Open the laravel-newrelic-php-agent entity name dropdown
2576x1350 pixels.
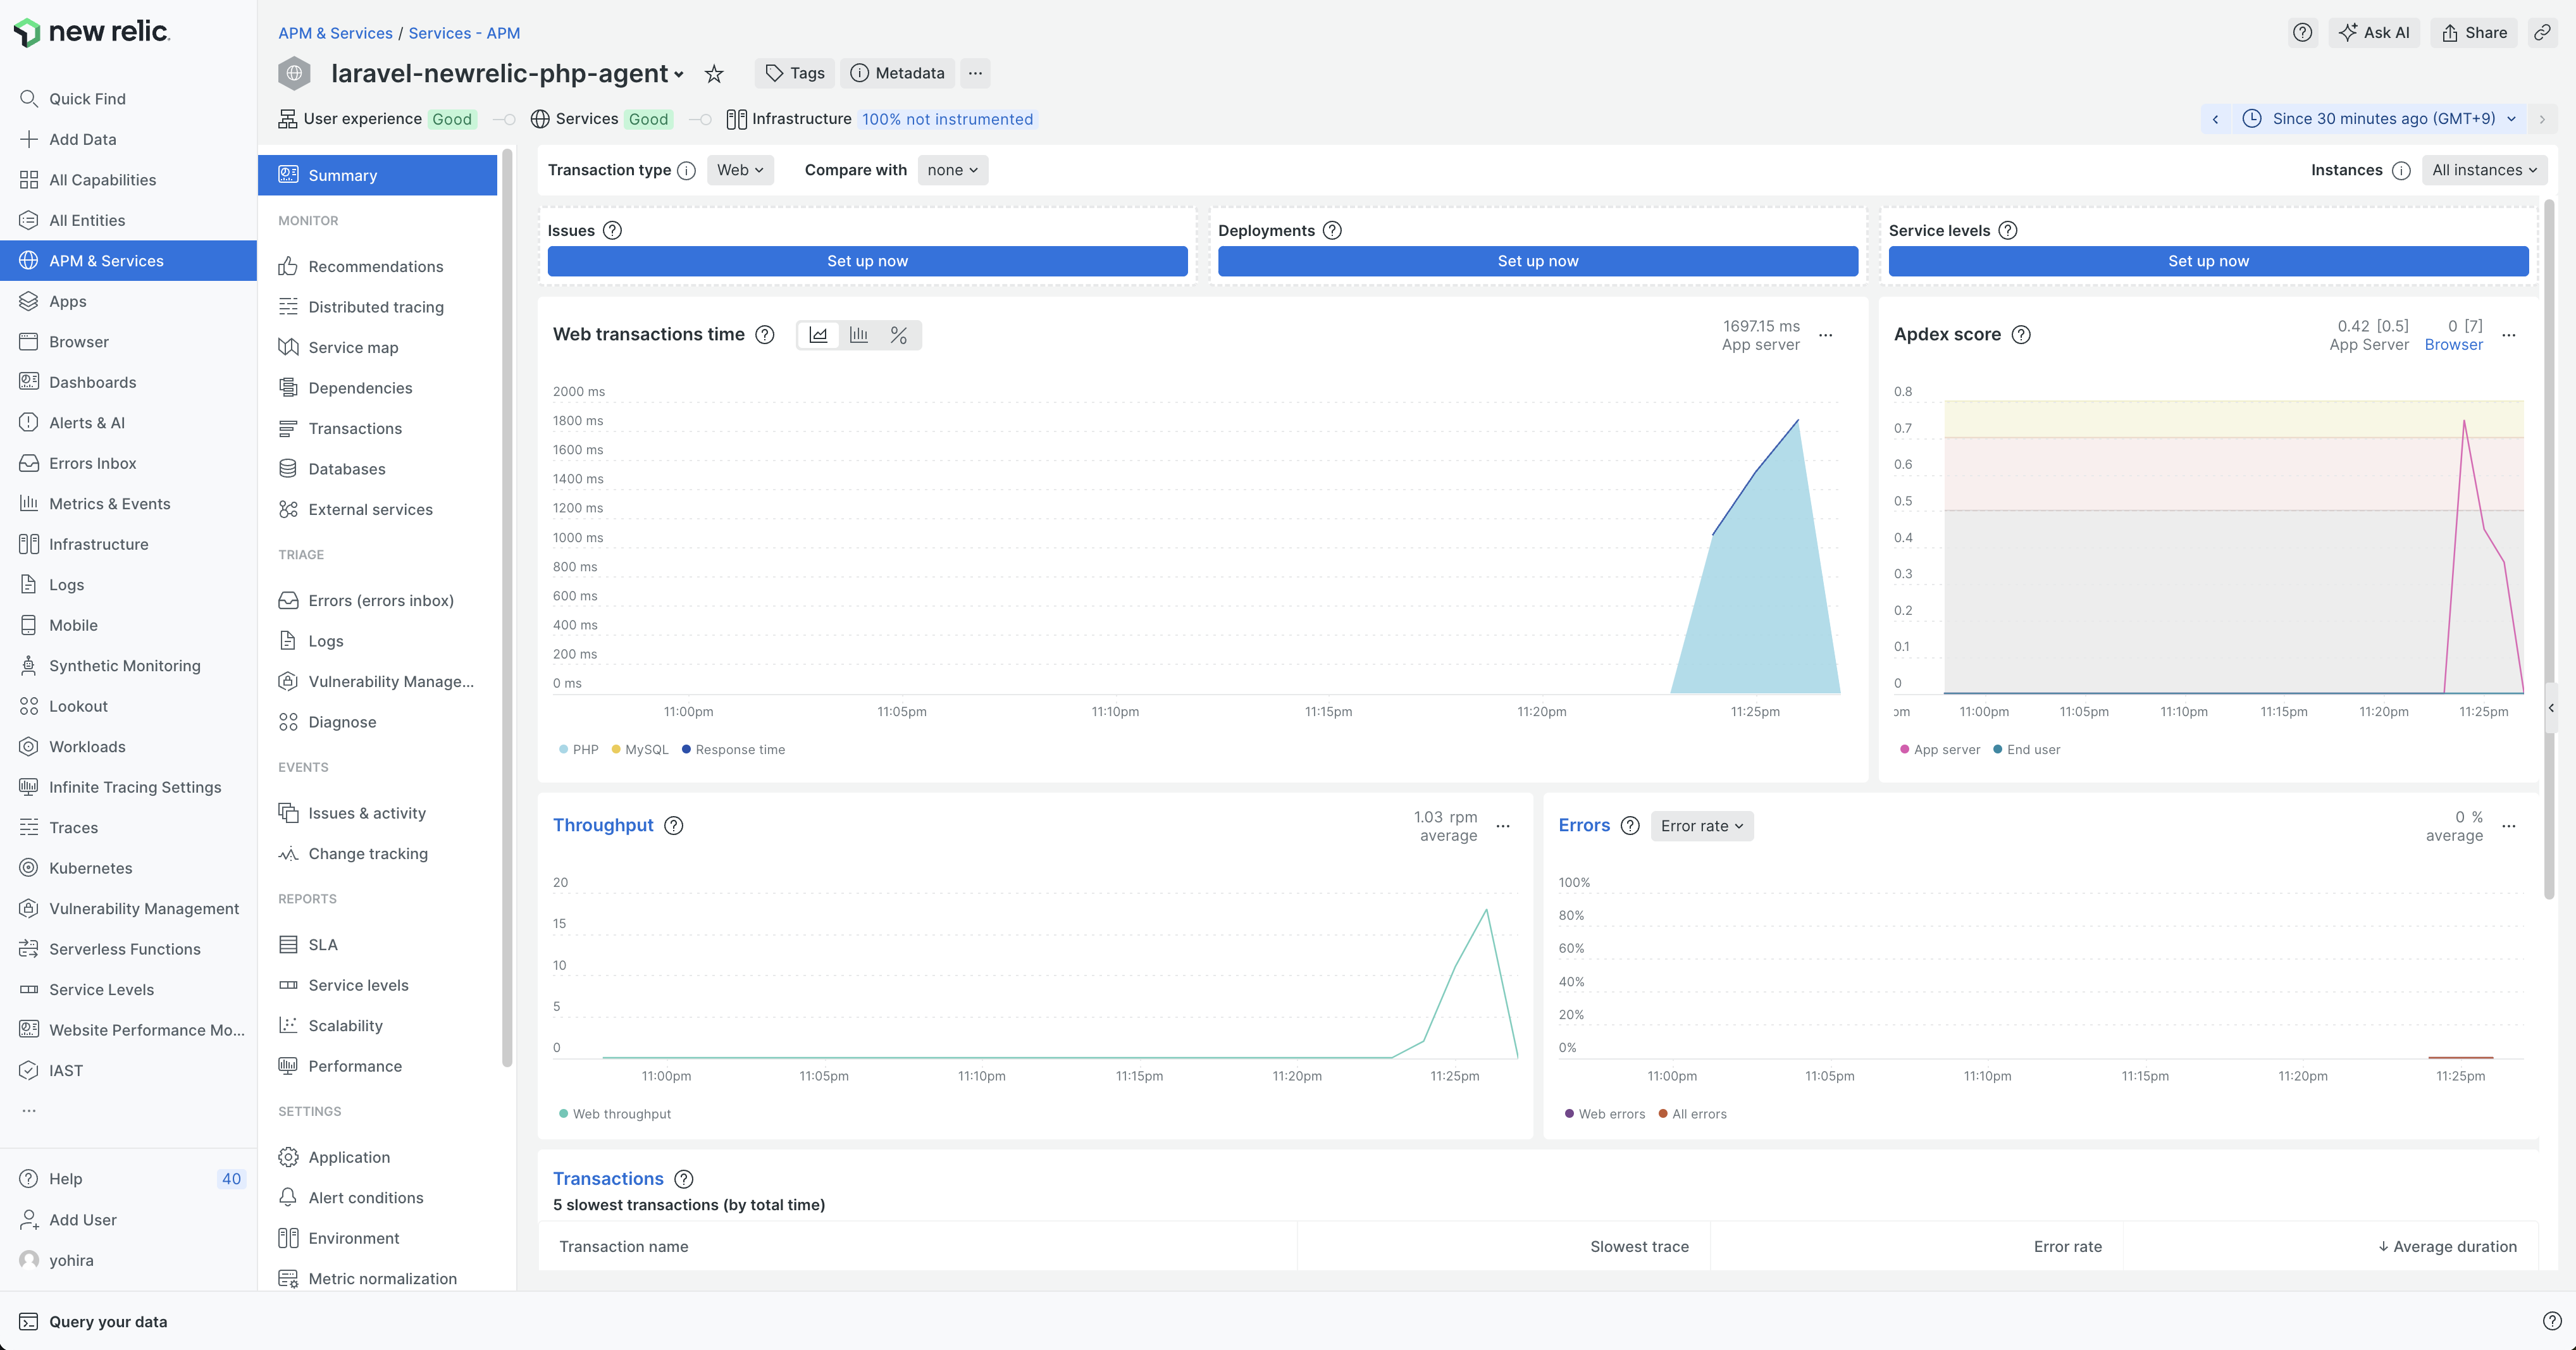(507, 73)
